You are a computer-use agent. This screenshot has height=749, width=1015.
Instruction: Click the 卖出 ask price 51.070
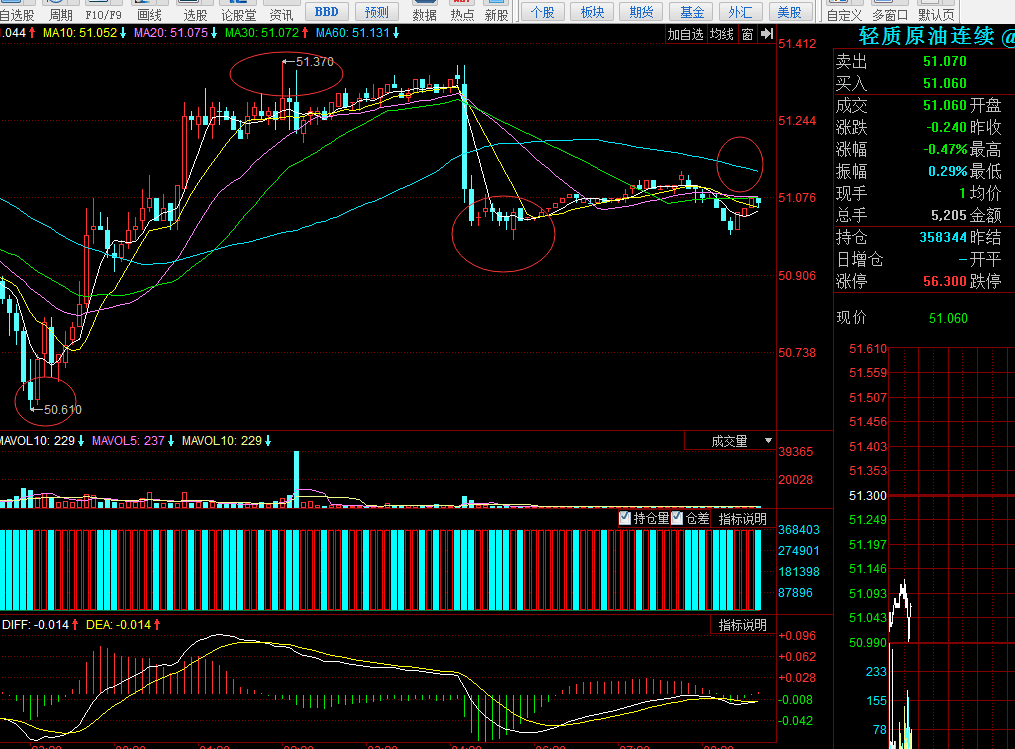pos(944,61)
